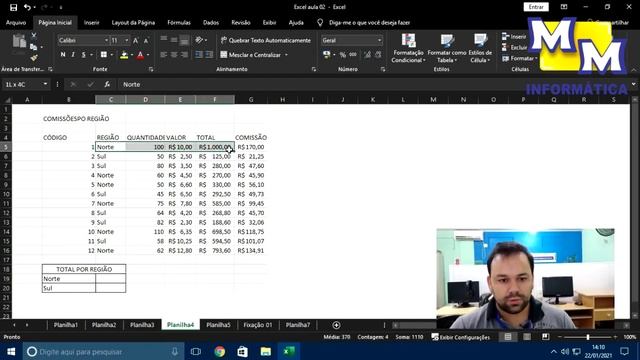Click the fill color yellow swatch
This screenshot has width=640, height=360.
[x=124, y=55]
